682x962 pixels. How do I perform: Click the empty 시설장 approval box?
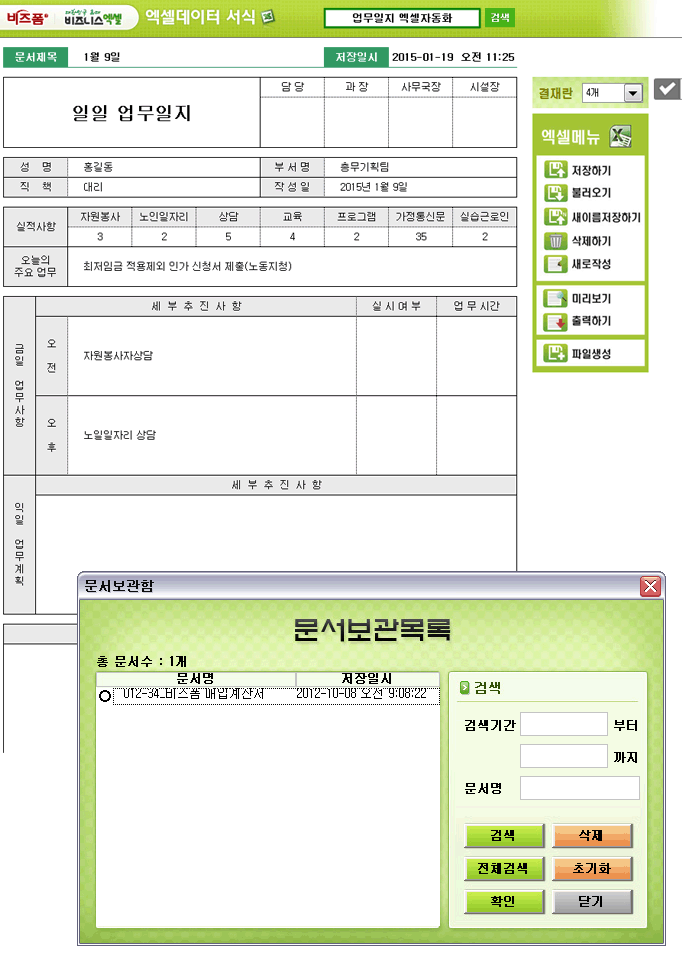click(485, 121)
